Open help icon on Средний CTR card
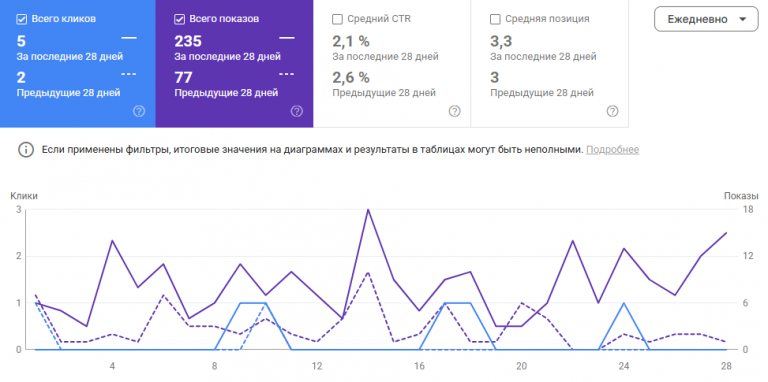Screen dimensions: 768x382 pyautogui.click(x=455, y=111)
